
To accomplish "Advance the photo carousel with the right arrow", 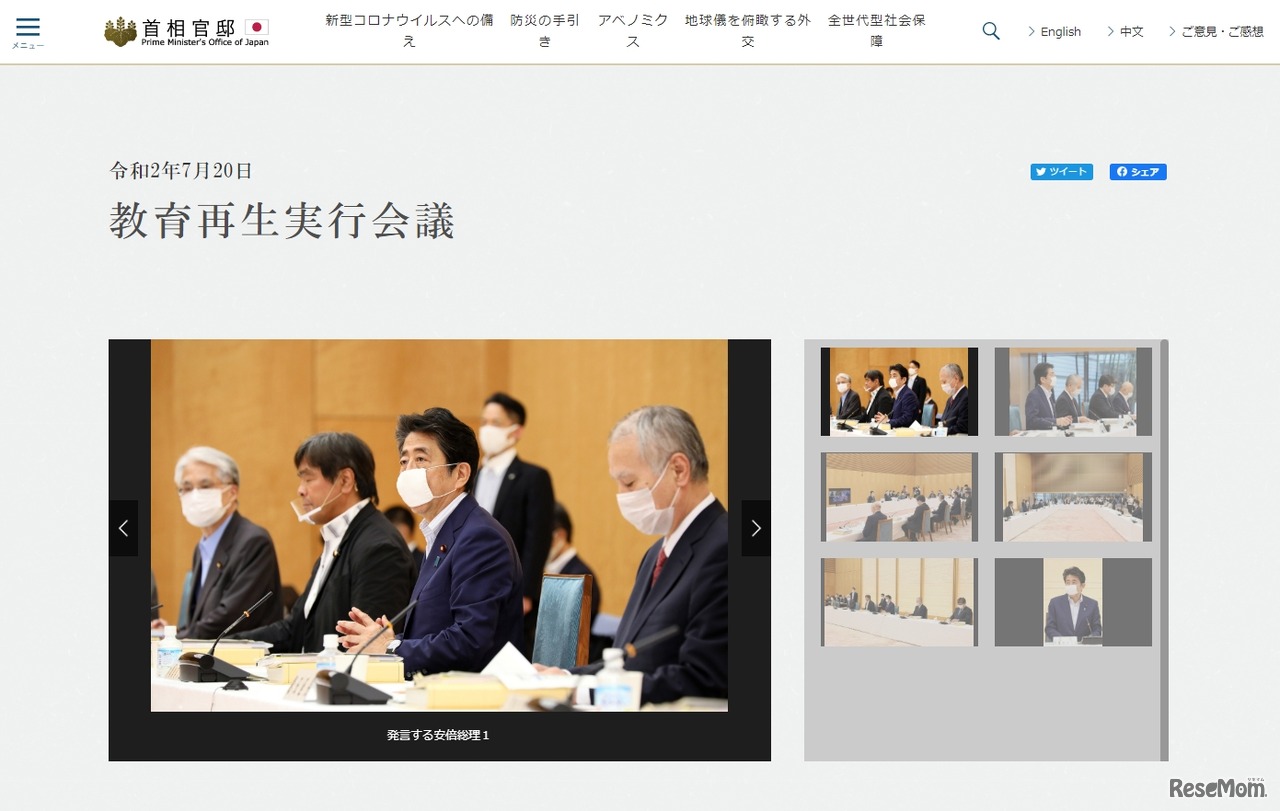I will tap(755, 527).
